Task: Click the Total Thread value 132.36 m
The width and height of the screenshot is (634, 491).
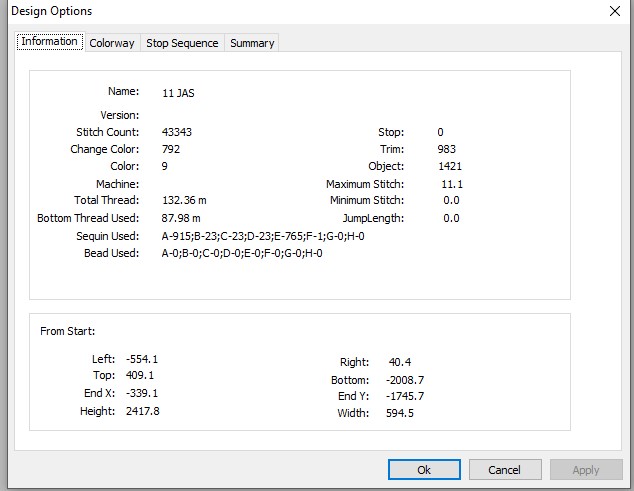Action: (184, 200)
